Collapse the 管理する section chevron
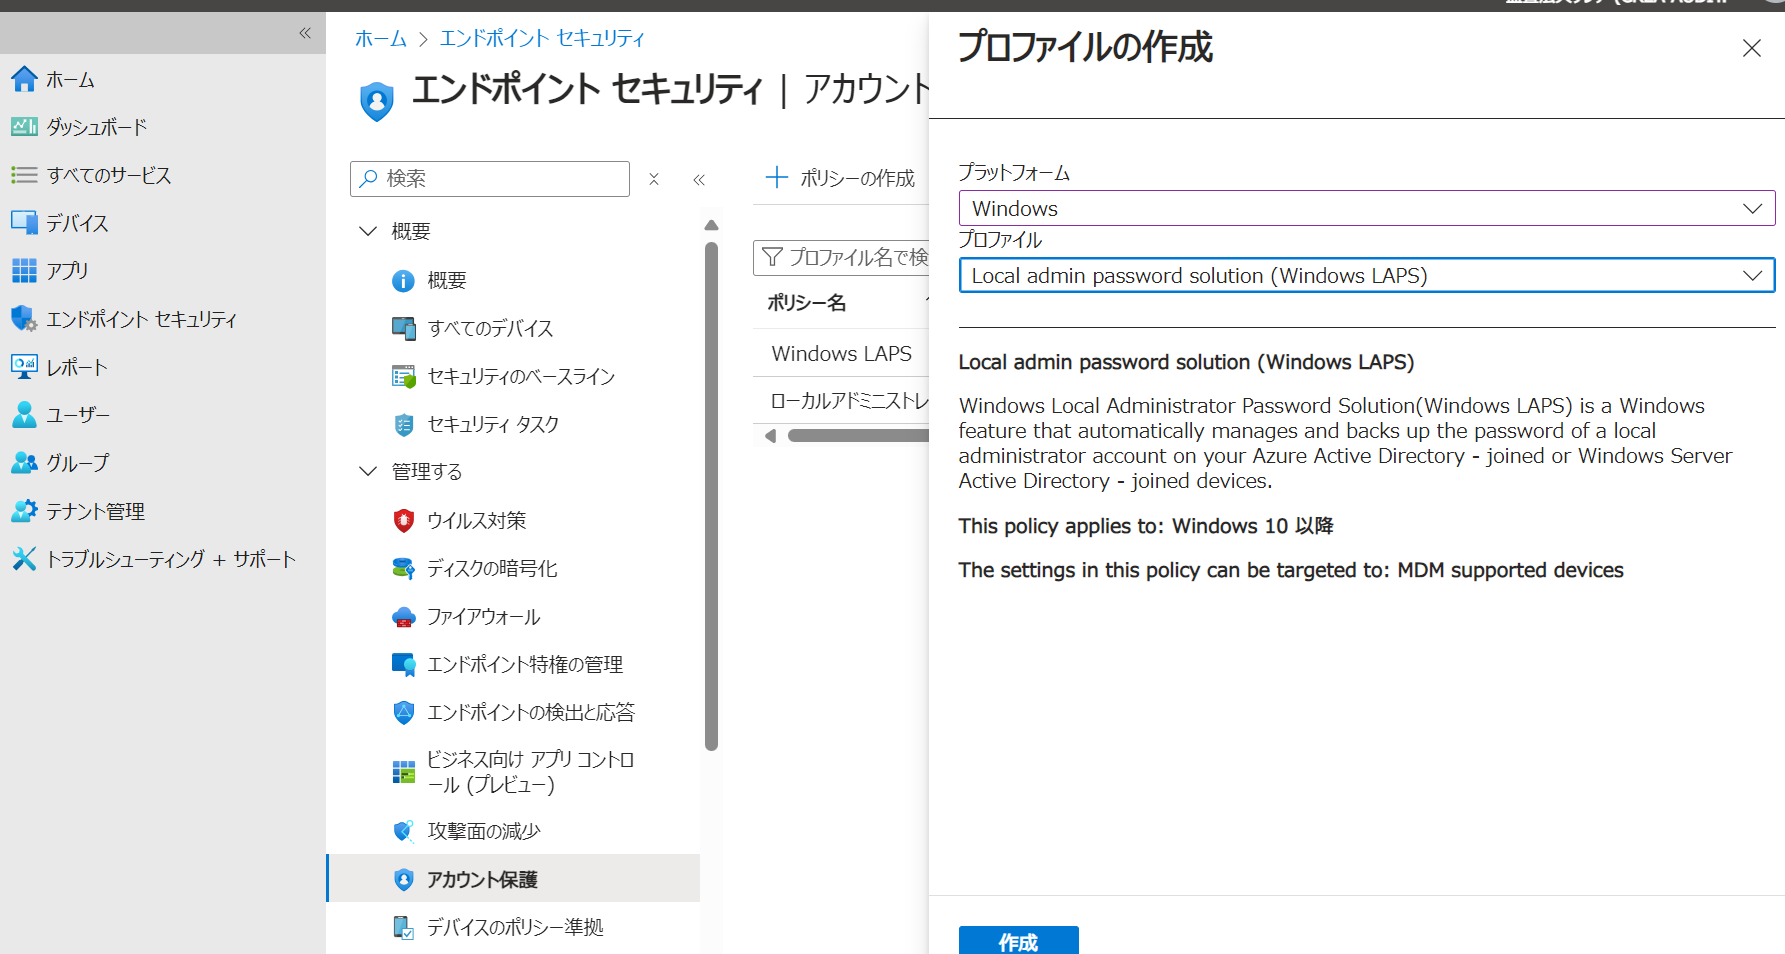The width and height of the screenshot is (1785, 954). 368,471
